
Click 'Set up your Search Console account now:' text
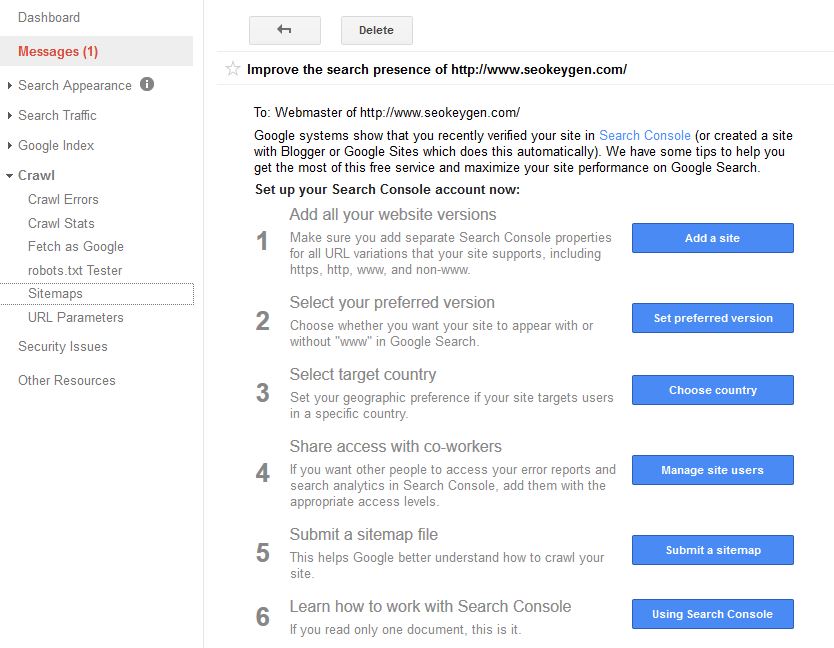(387, 190)
